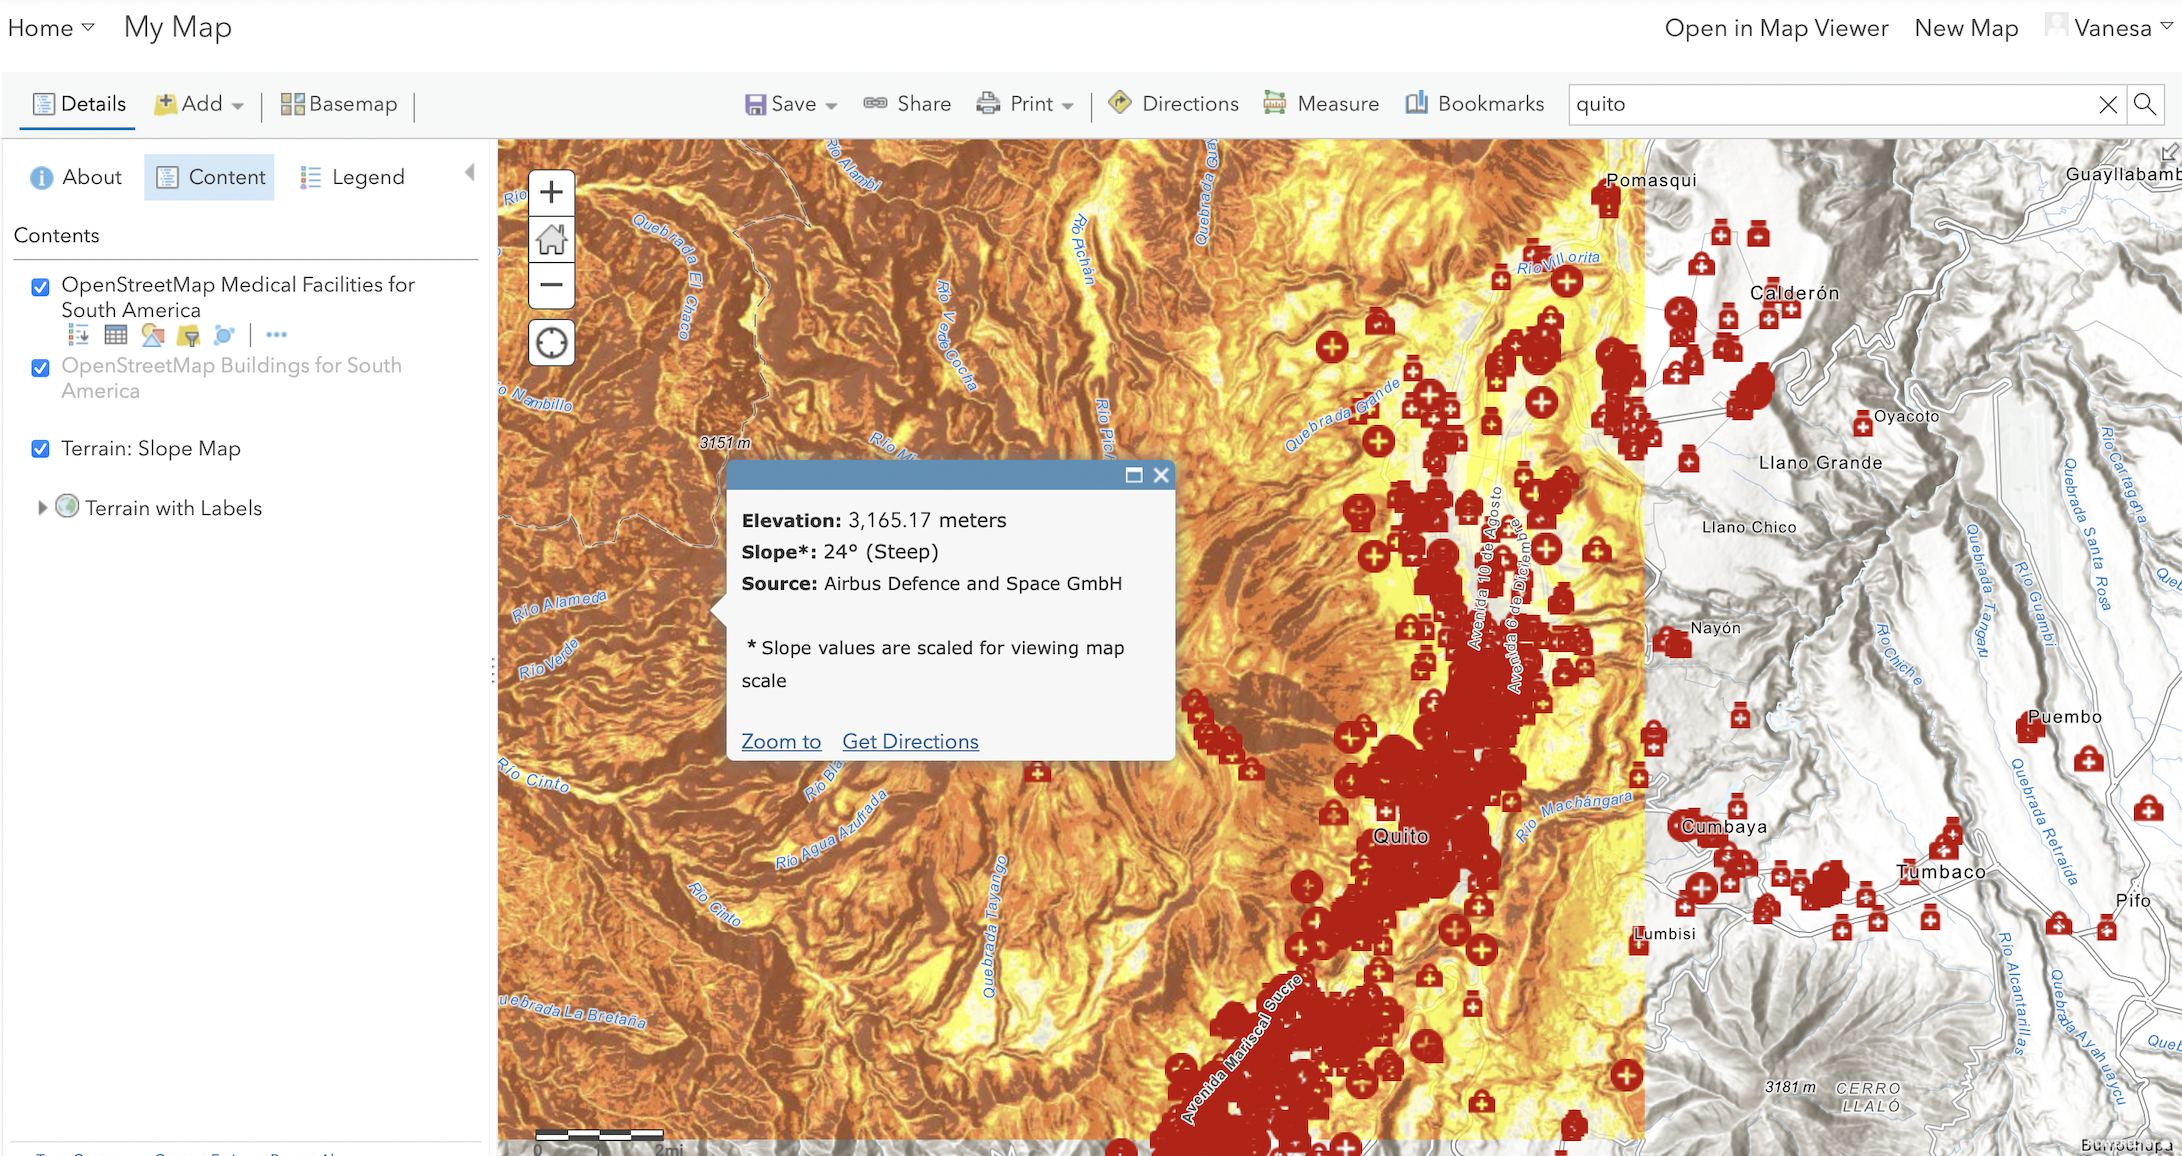Image resolution: width=2182 pixels, height=1156 pixels.
Task: Open the Home dropdown menu
Action: (x=51, y=28)
